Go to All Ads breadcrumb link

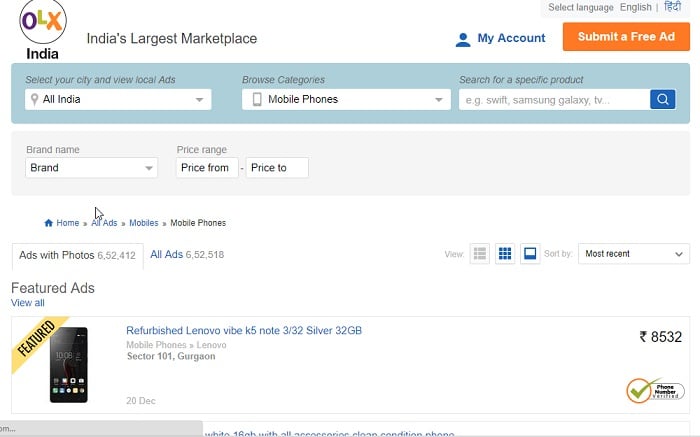coord(104,223)
